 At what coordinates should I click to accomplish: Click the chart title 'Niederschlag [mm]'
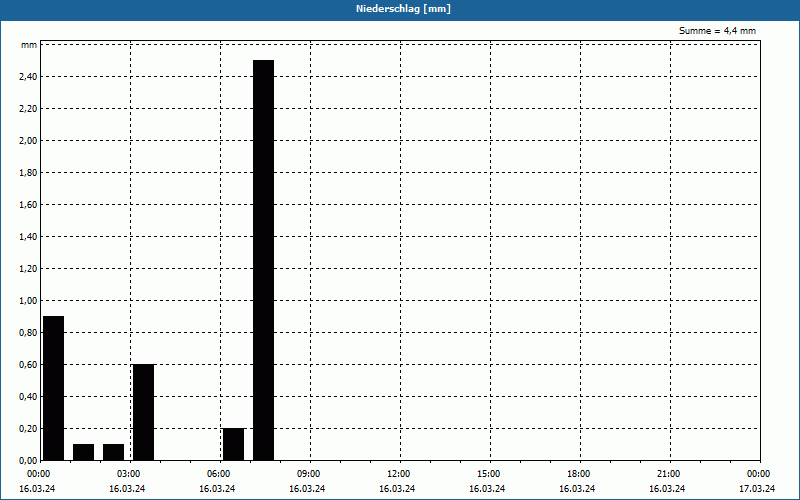403,9
